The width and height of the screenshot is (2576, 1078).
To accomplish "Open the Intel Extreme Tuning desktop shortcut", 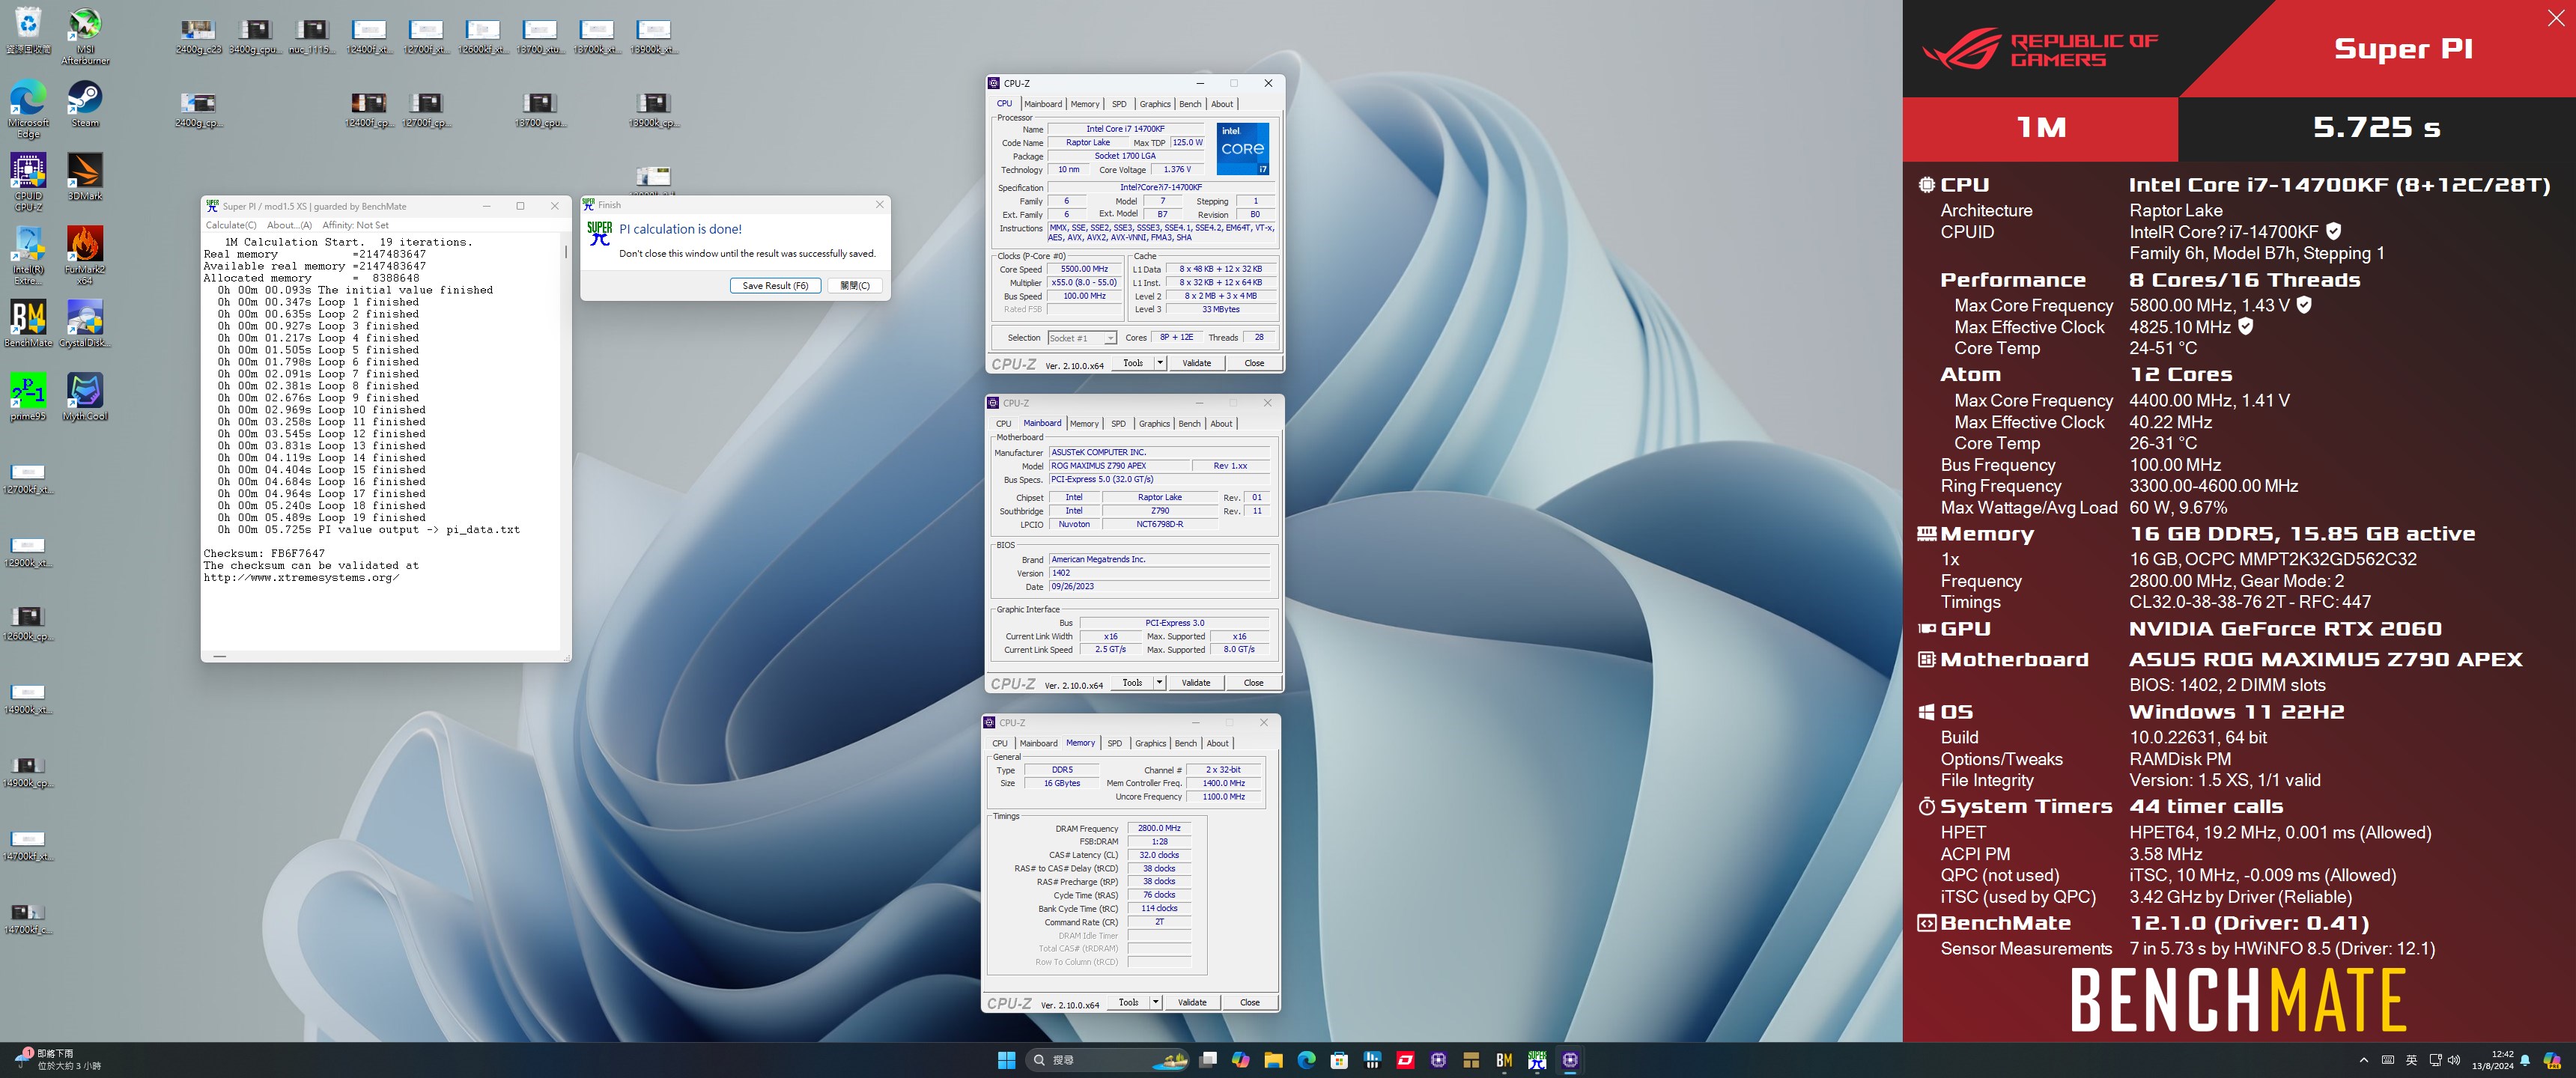I will [28, 255].
